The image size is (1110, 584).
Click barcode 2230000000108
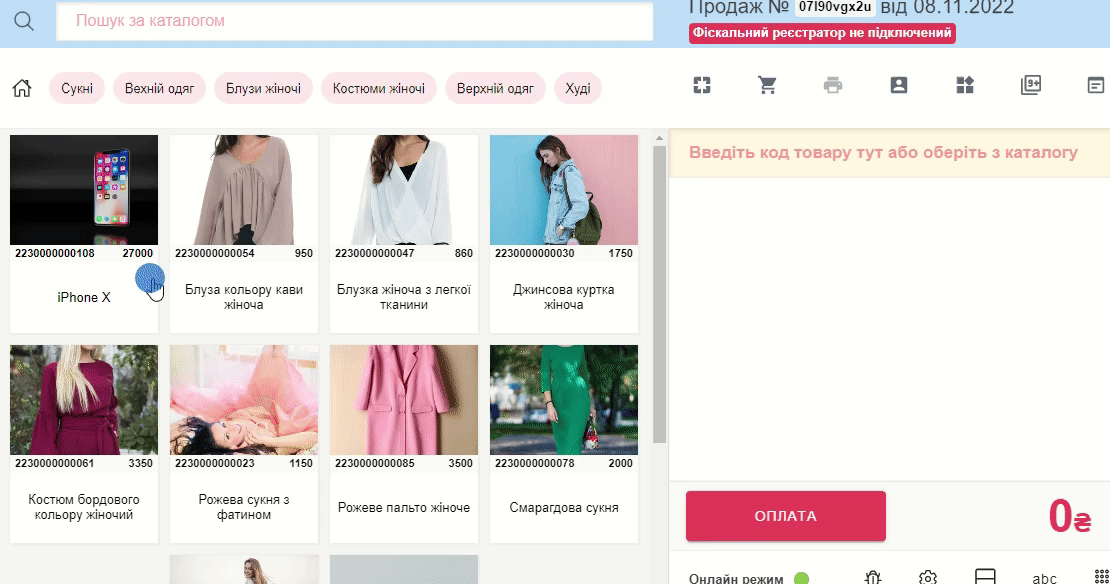click(x=55, y=253)
